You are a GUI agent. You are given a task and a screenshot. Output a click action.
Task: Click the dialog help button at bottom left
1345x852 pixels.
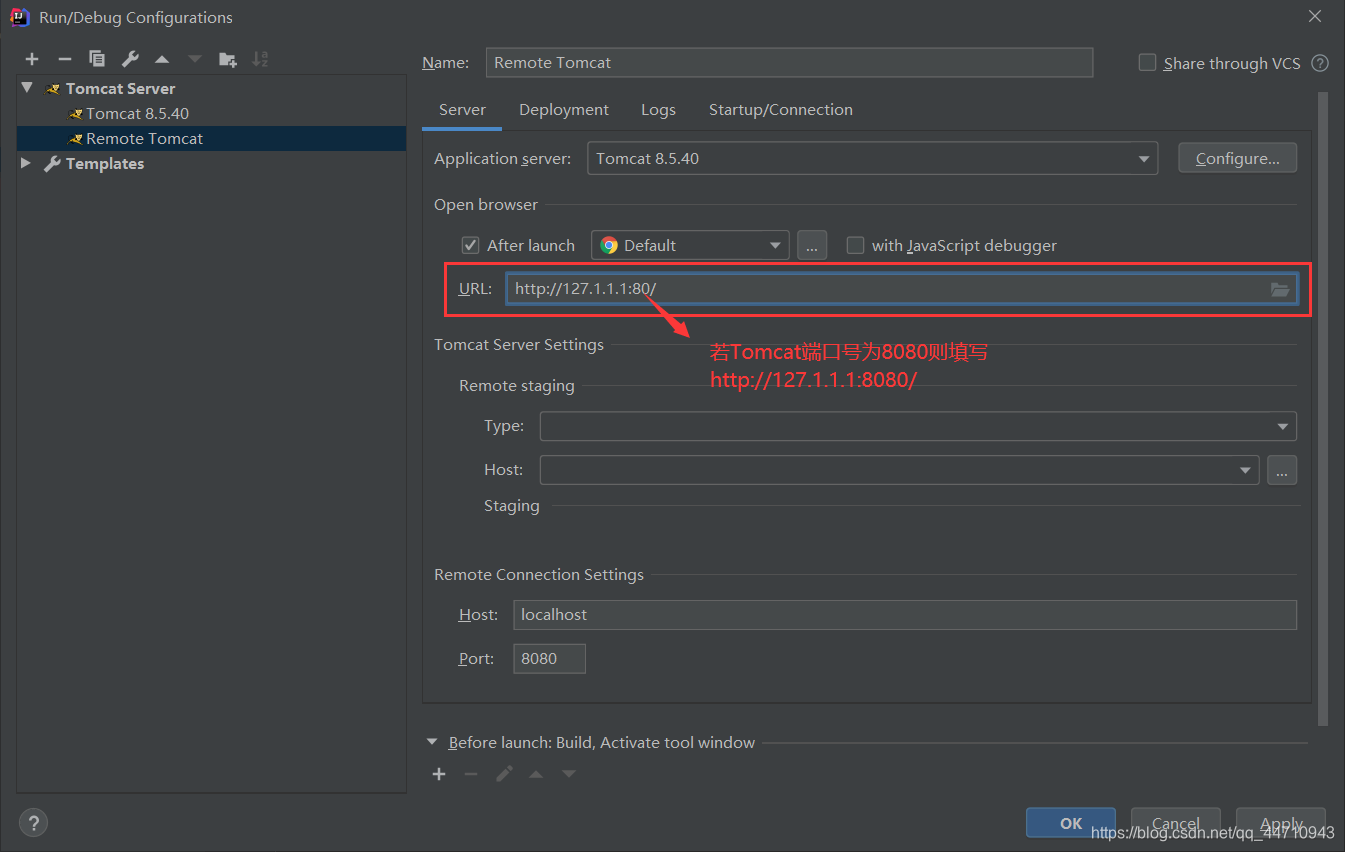[33, 823]
